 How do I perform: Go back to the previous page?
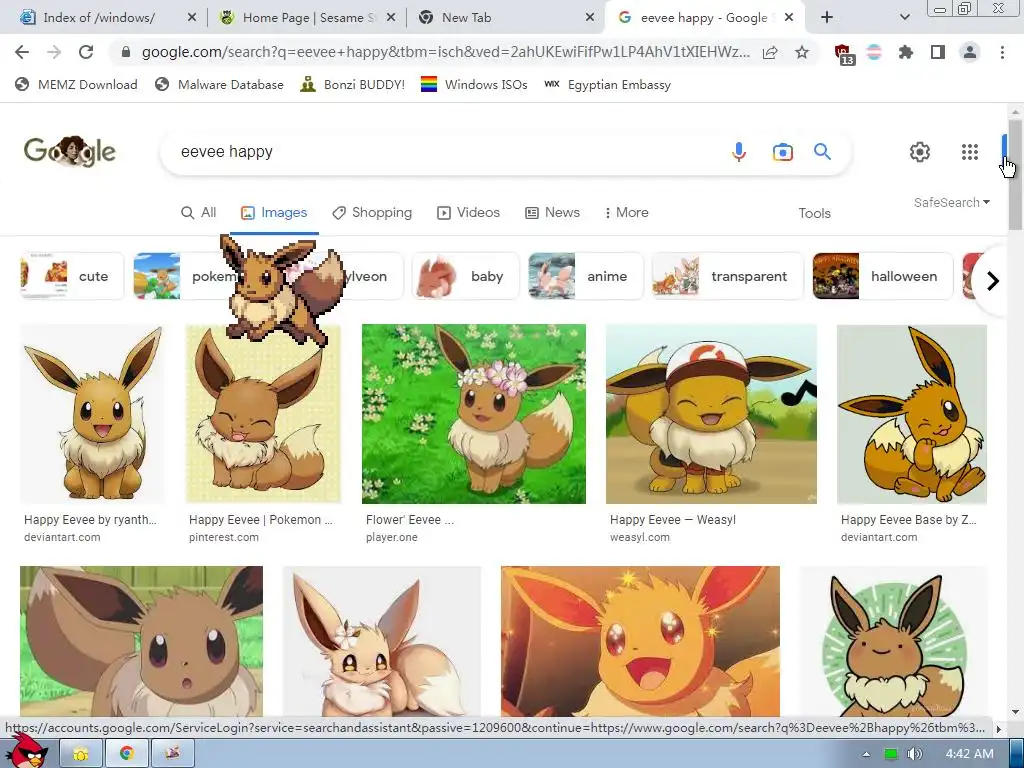(x=22, y=52)
